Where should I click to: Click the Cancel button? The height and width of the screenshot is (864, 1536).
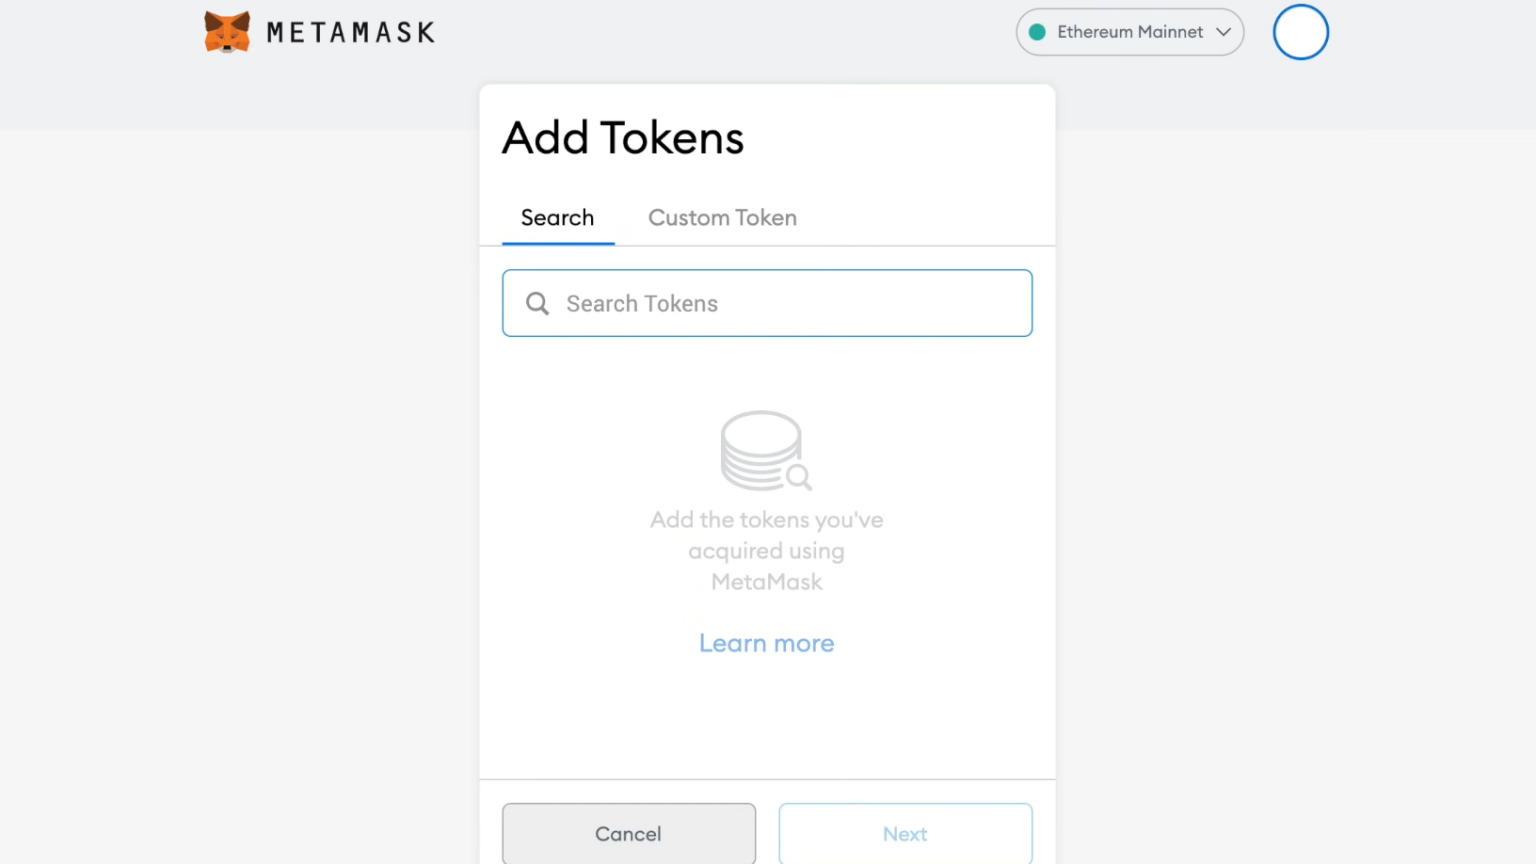628,833
